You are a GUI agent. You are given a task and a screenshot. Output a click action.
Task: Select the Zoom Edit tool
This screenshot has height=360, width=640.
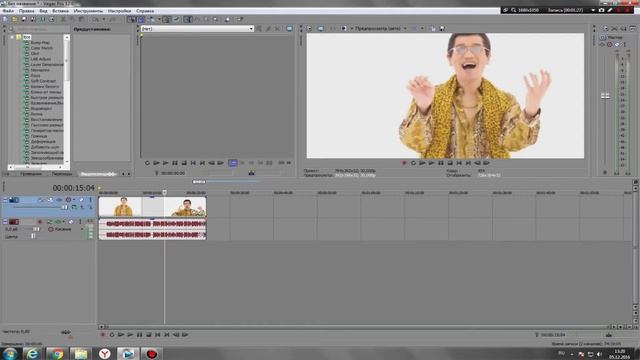coord(215,19)
